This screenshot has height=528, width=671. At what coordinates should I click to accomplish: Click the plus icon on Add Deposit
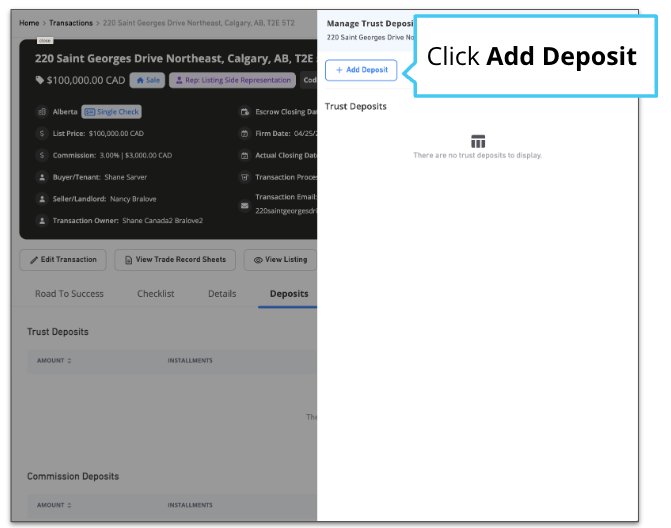tap(339, 70)
